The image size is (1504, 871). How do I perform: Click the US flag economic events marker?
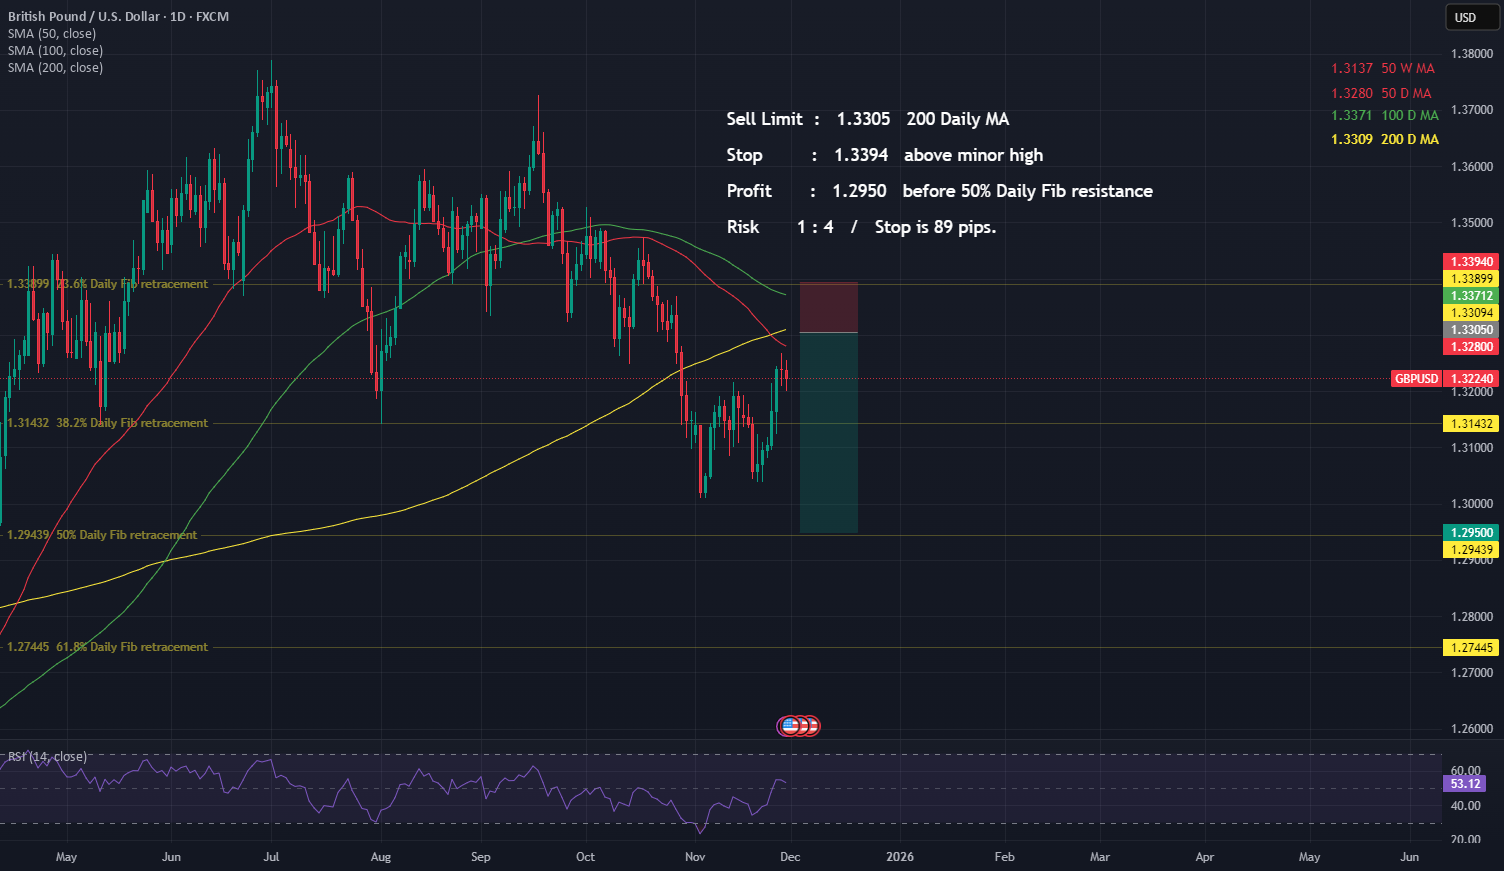coord(797,726)
